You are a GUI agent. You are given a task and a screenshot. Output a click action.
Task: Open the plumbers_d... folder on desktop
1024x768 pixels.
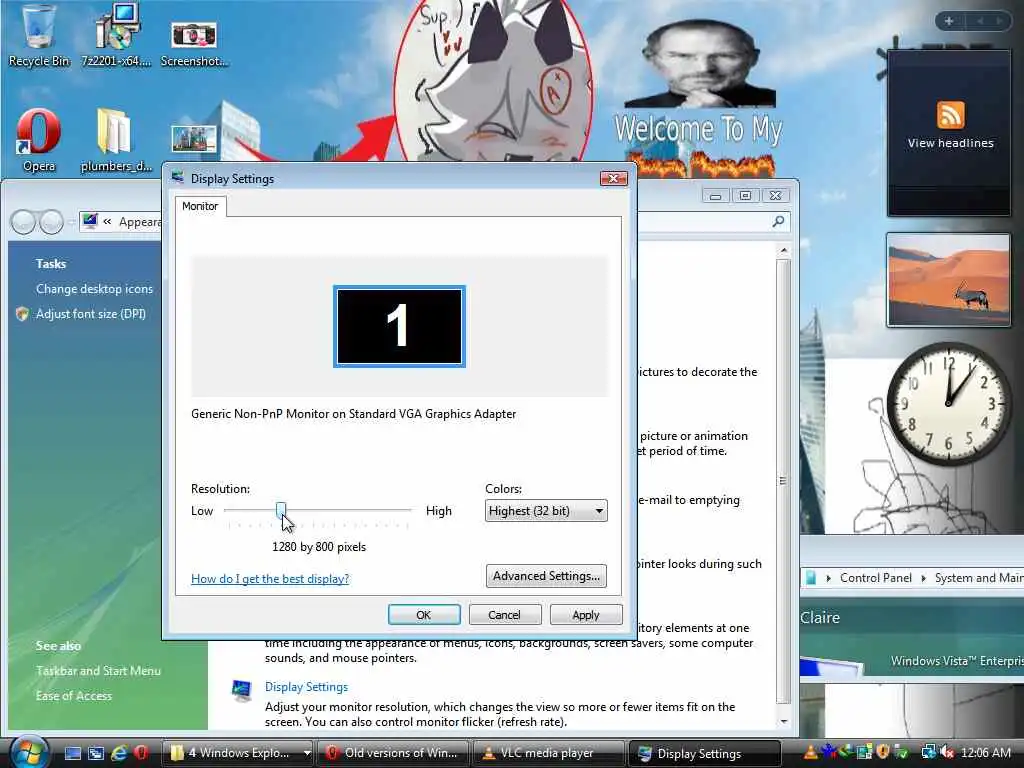click(x=116, y=140)
